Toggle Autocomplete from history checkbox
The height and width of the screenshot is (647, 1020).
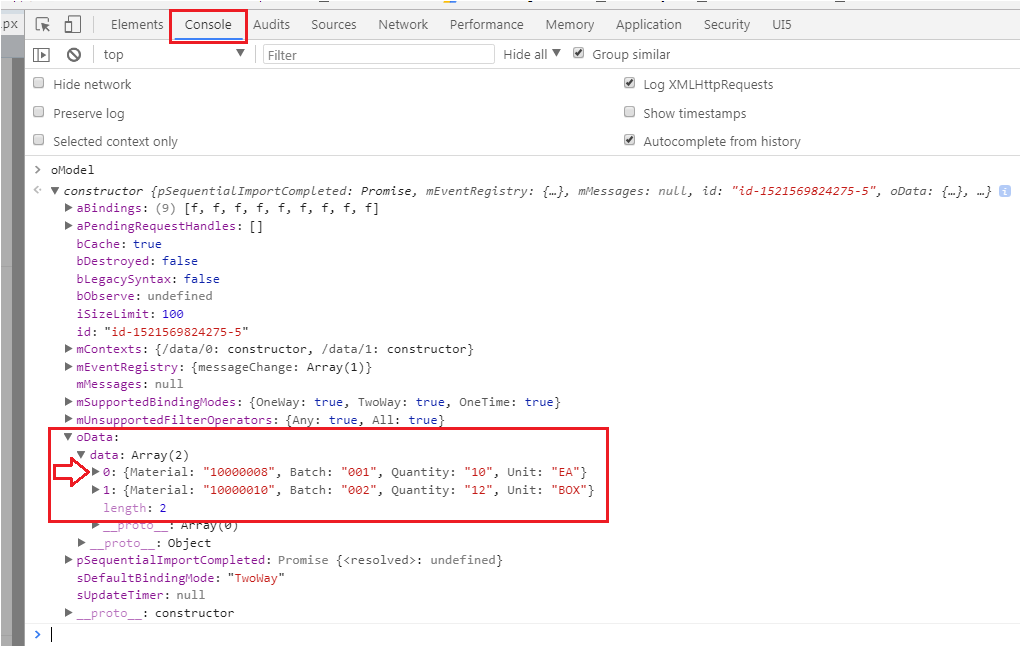pyautogui.click(x=629, y=140)
